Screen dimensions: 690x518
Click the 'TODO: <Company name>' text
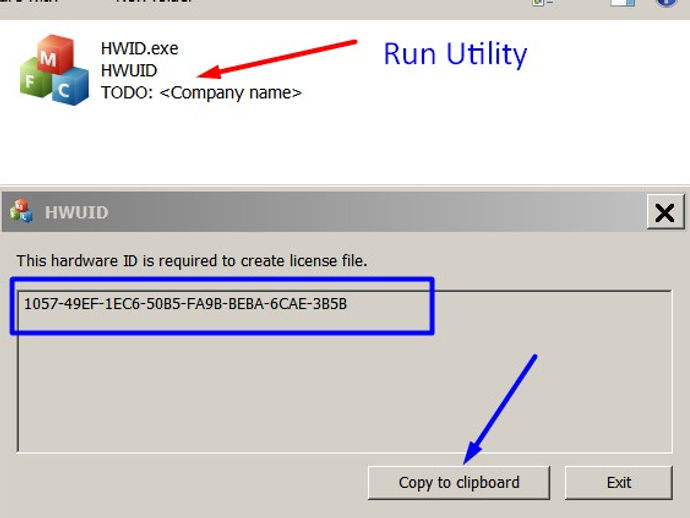pos(201,93)
